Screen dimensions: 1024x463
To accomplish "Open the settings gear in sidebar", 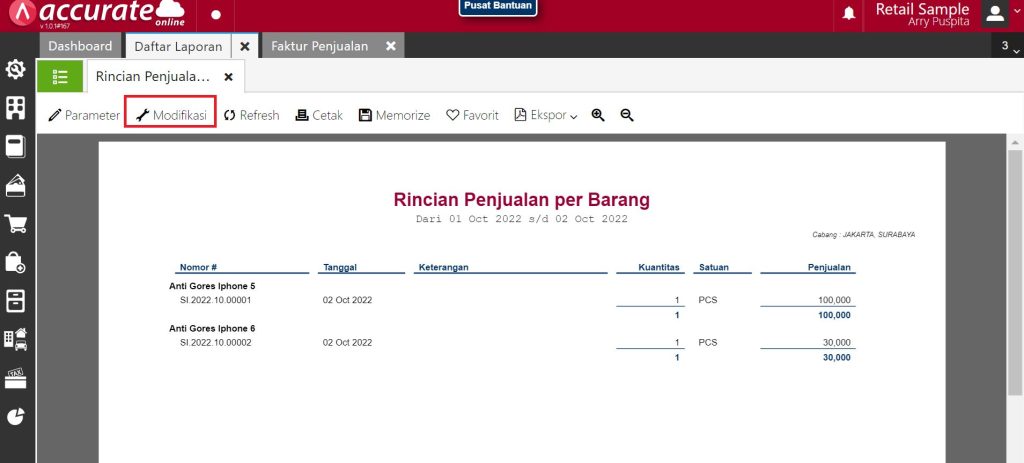I will (16, 69).
